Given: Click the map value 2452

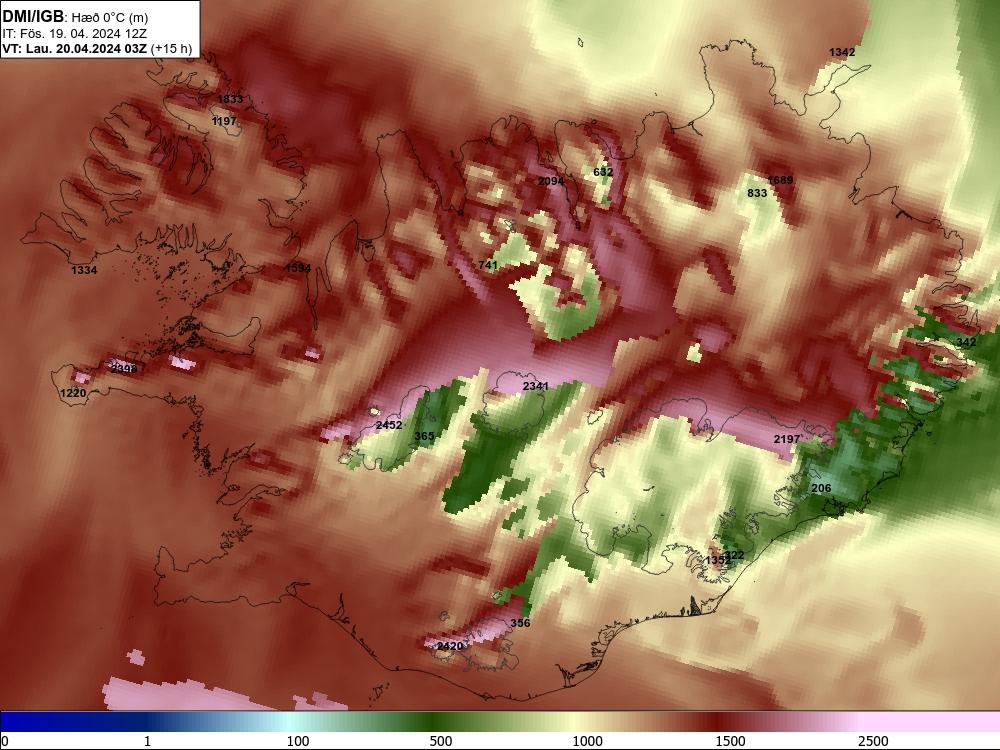Looking at the screenshot, I should pyautogui.click(x=389, y=425).
